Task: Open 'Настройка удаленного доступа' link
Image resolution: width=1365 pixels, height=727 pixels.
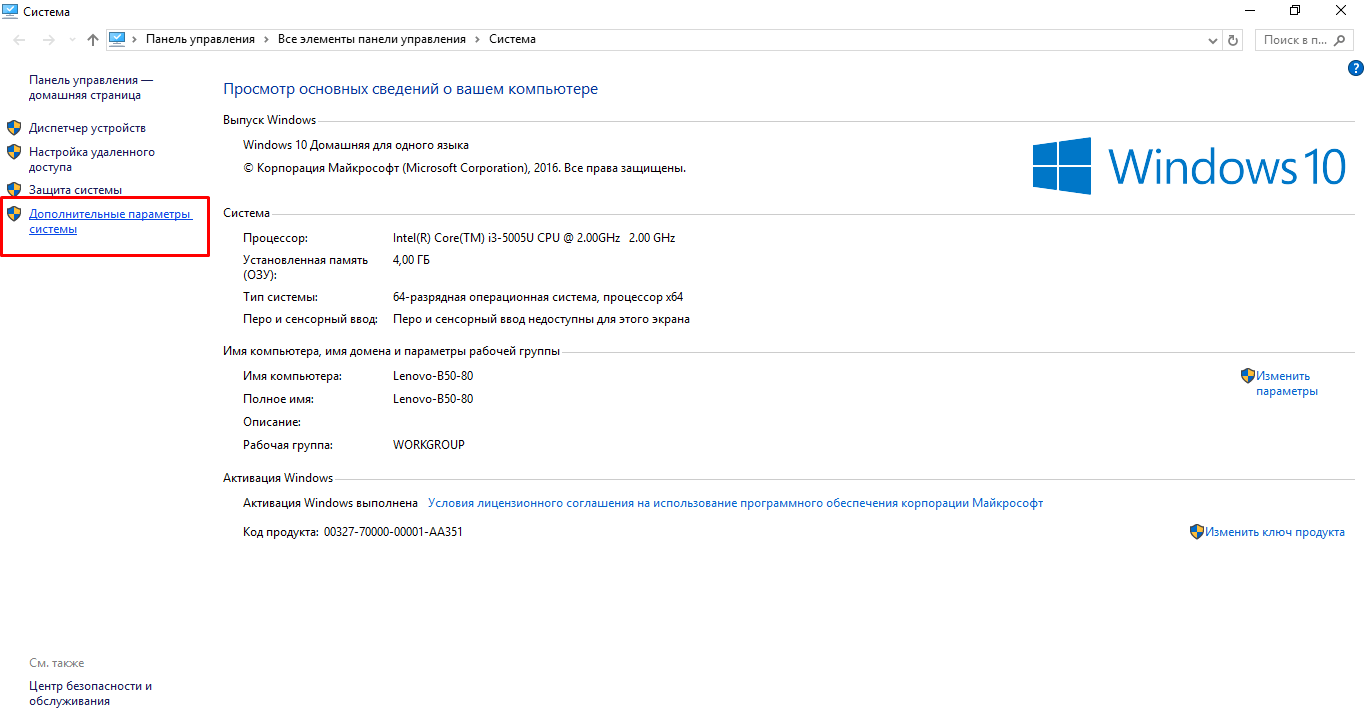Action: click(92, 160)
